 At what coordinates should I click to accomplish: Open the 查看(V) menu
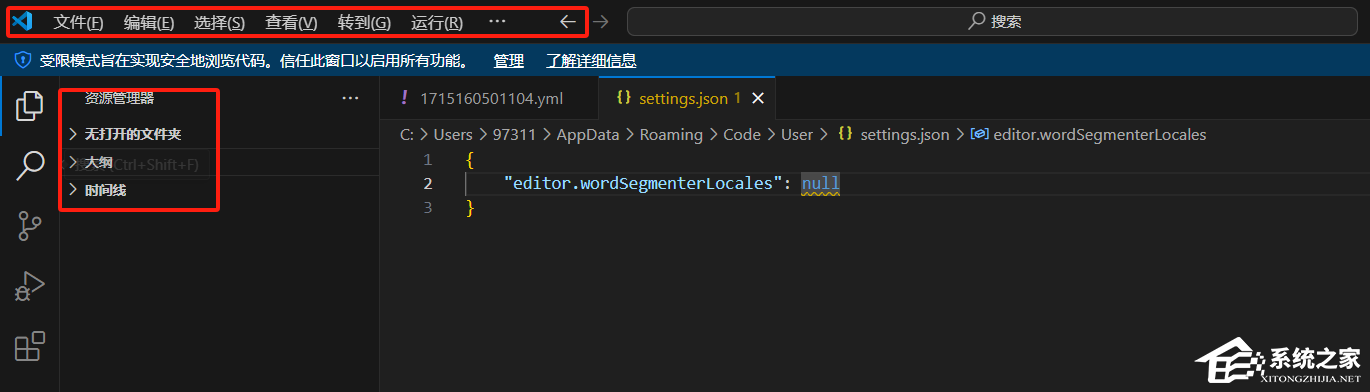point(291,22)
